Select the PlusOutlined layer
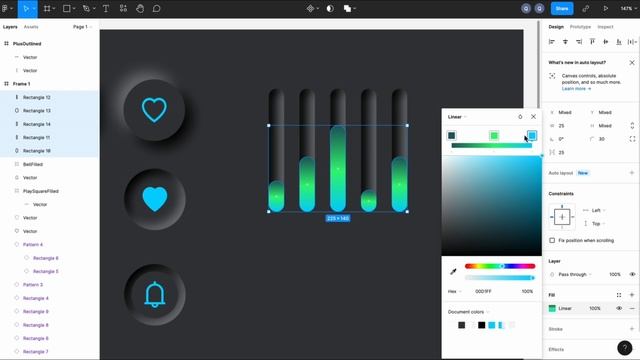The height and width of the screenshot is (360, 640). 27,44
